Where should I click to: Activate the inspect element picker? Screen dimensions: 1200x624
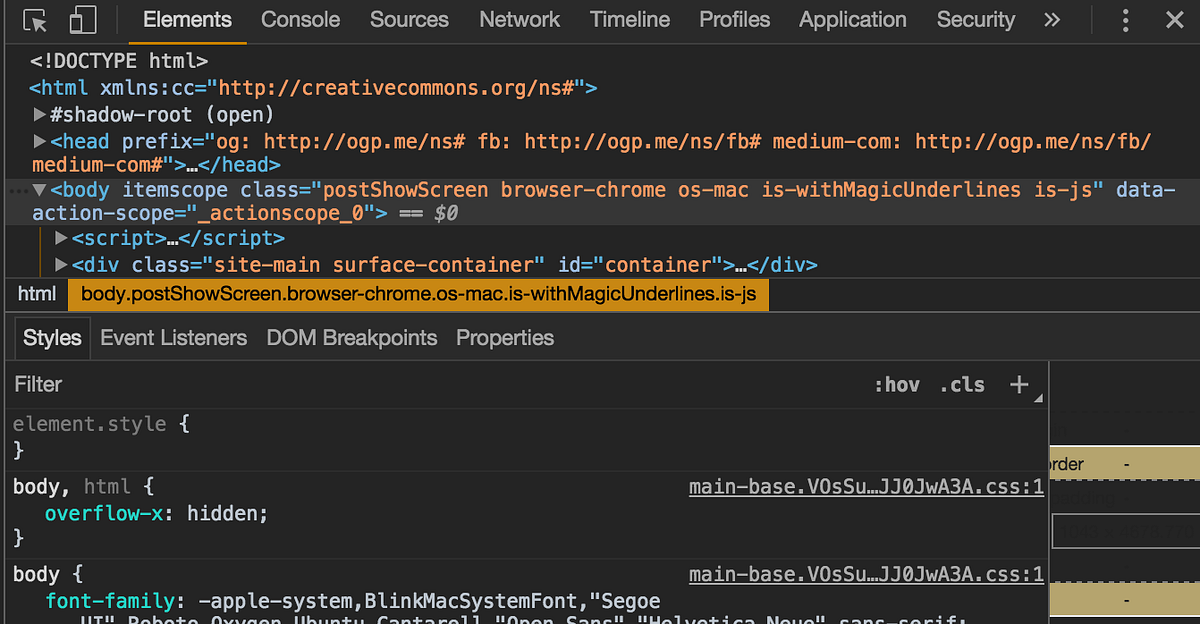pos(33,19)
